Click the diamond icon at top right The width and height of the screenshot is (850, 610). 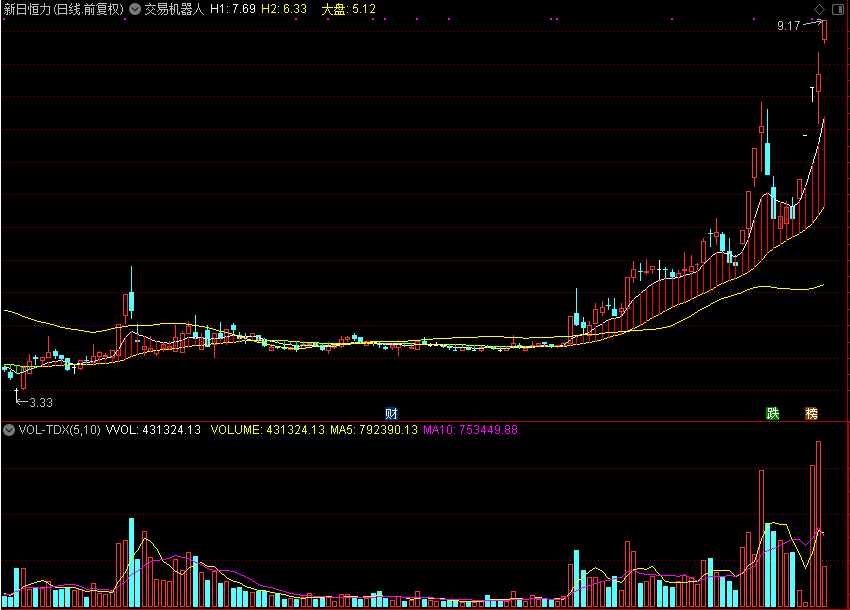[819, 9]
